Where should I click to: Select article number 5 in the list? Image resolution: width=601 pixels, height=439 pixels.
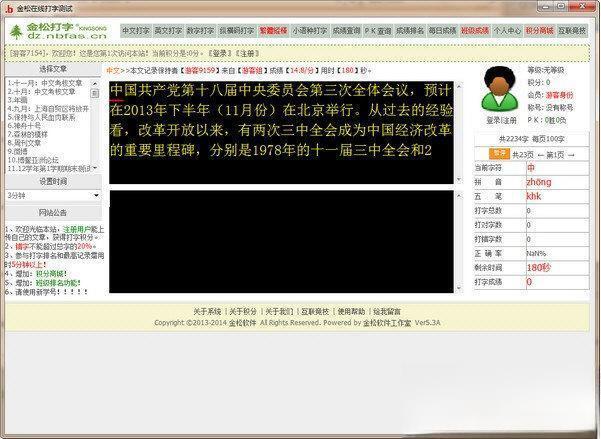click(41, 117)
